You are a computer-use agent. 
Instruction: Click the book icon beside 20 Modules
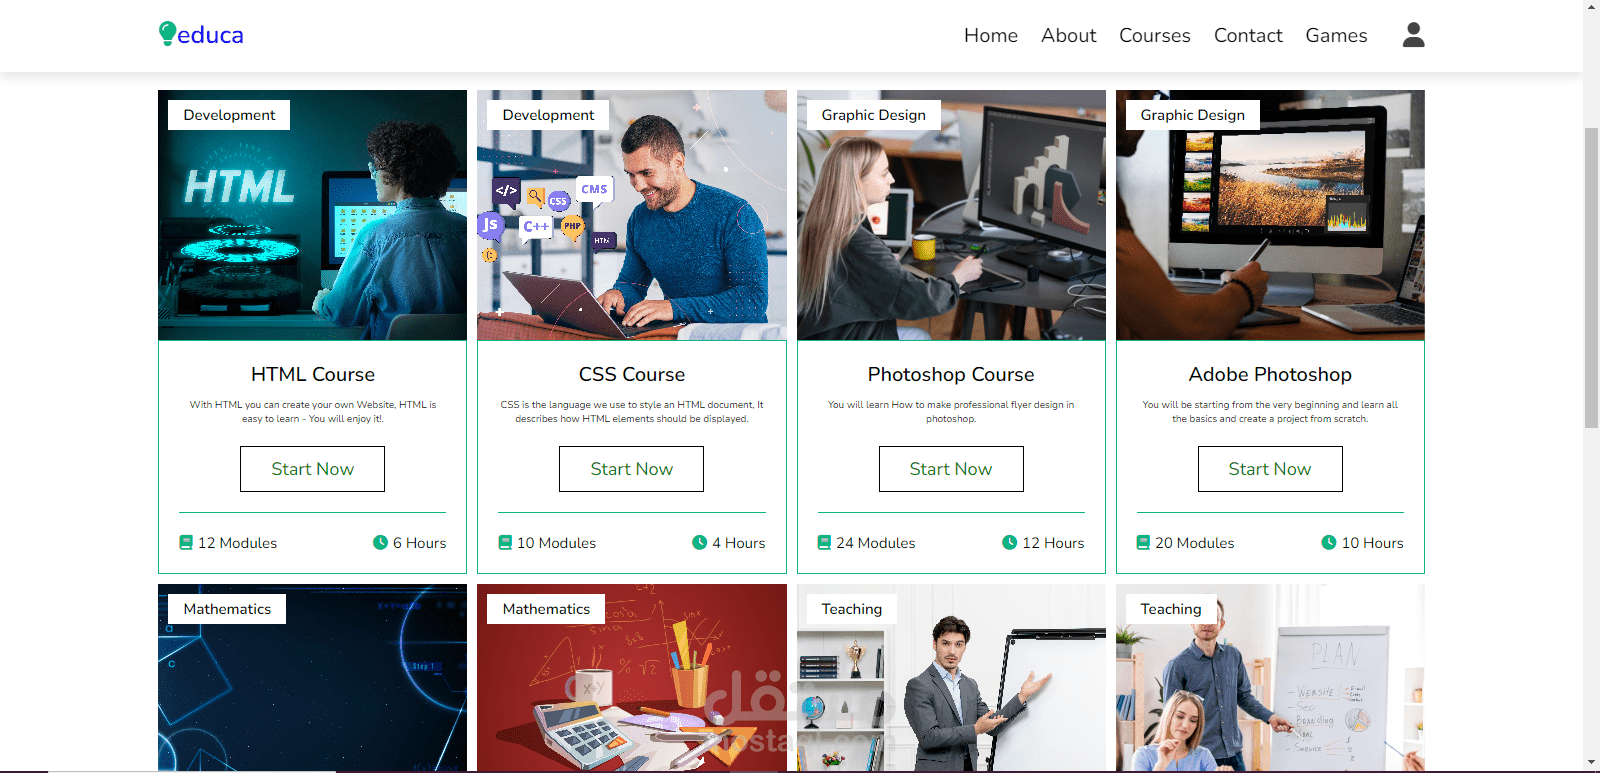tap(1143, 543)
